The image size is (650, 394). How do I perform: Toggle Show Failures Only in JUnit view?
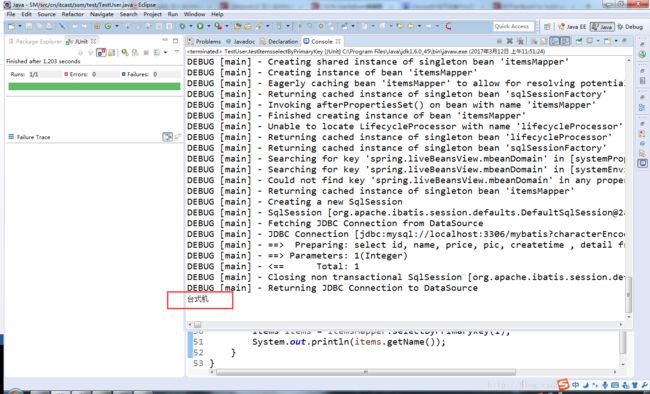101,53
